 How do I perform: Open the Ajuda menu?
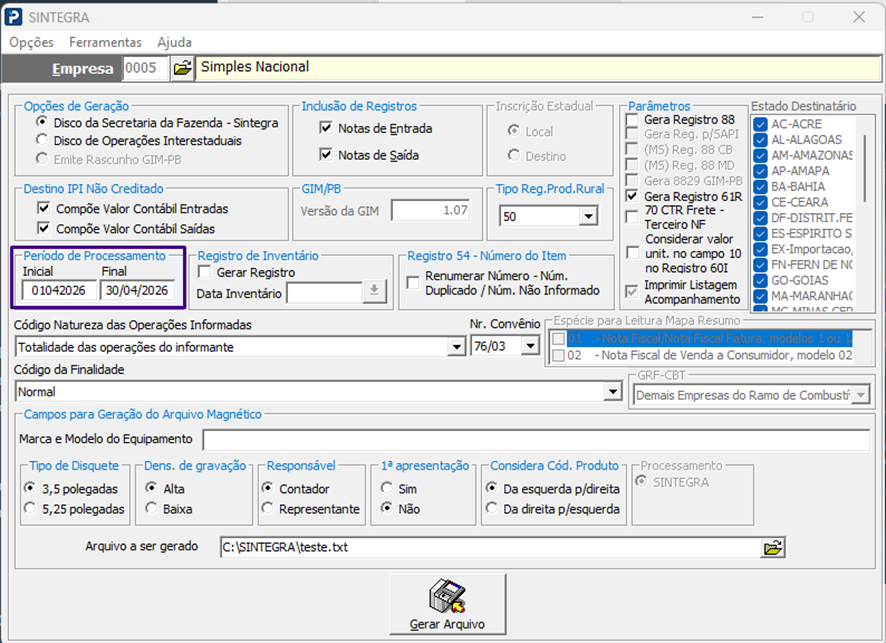click(x=175, y=42)
